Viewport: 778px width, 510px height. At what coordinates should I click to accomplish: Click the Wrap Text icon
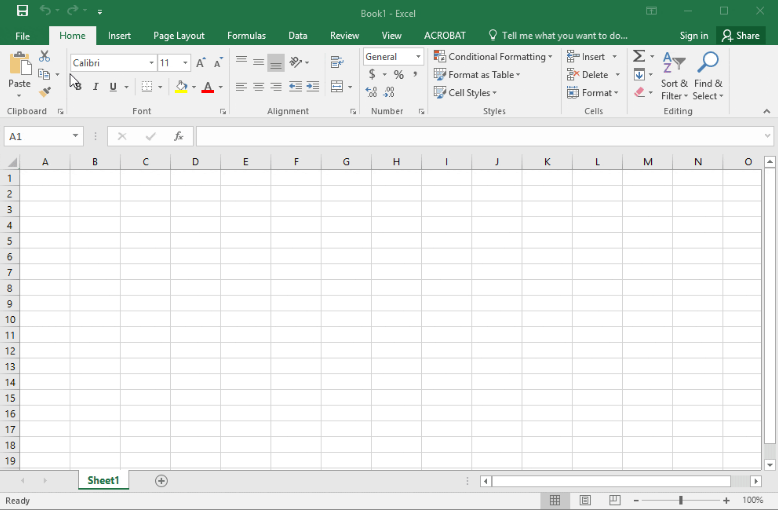[x=337, y=62]
